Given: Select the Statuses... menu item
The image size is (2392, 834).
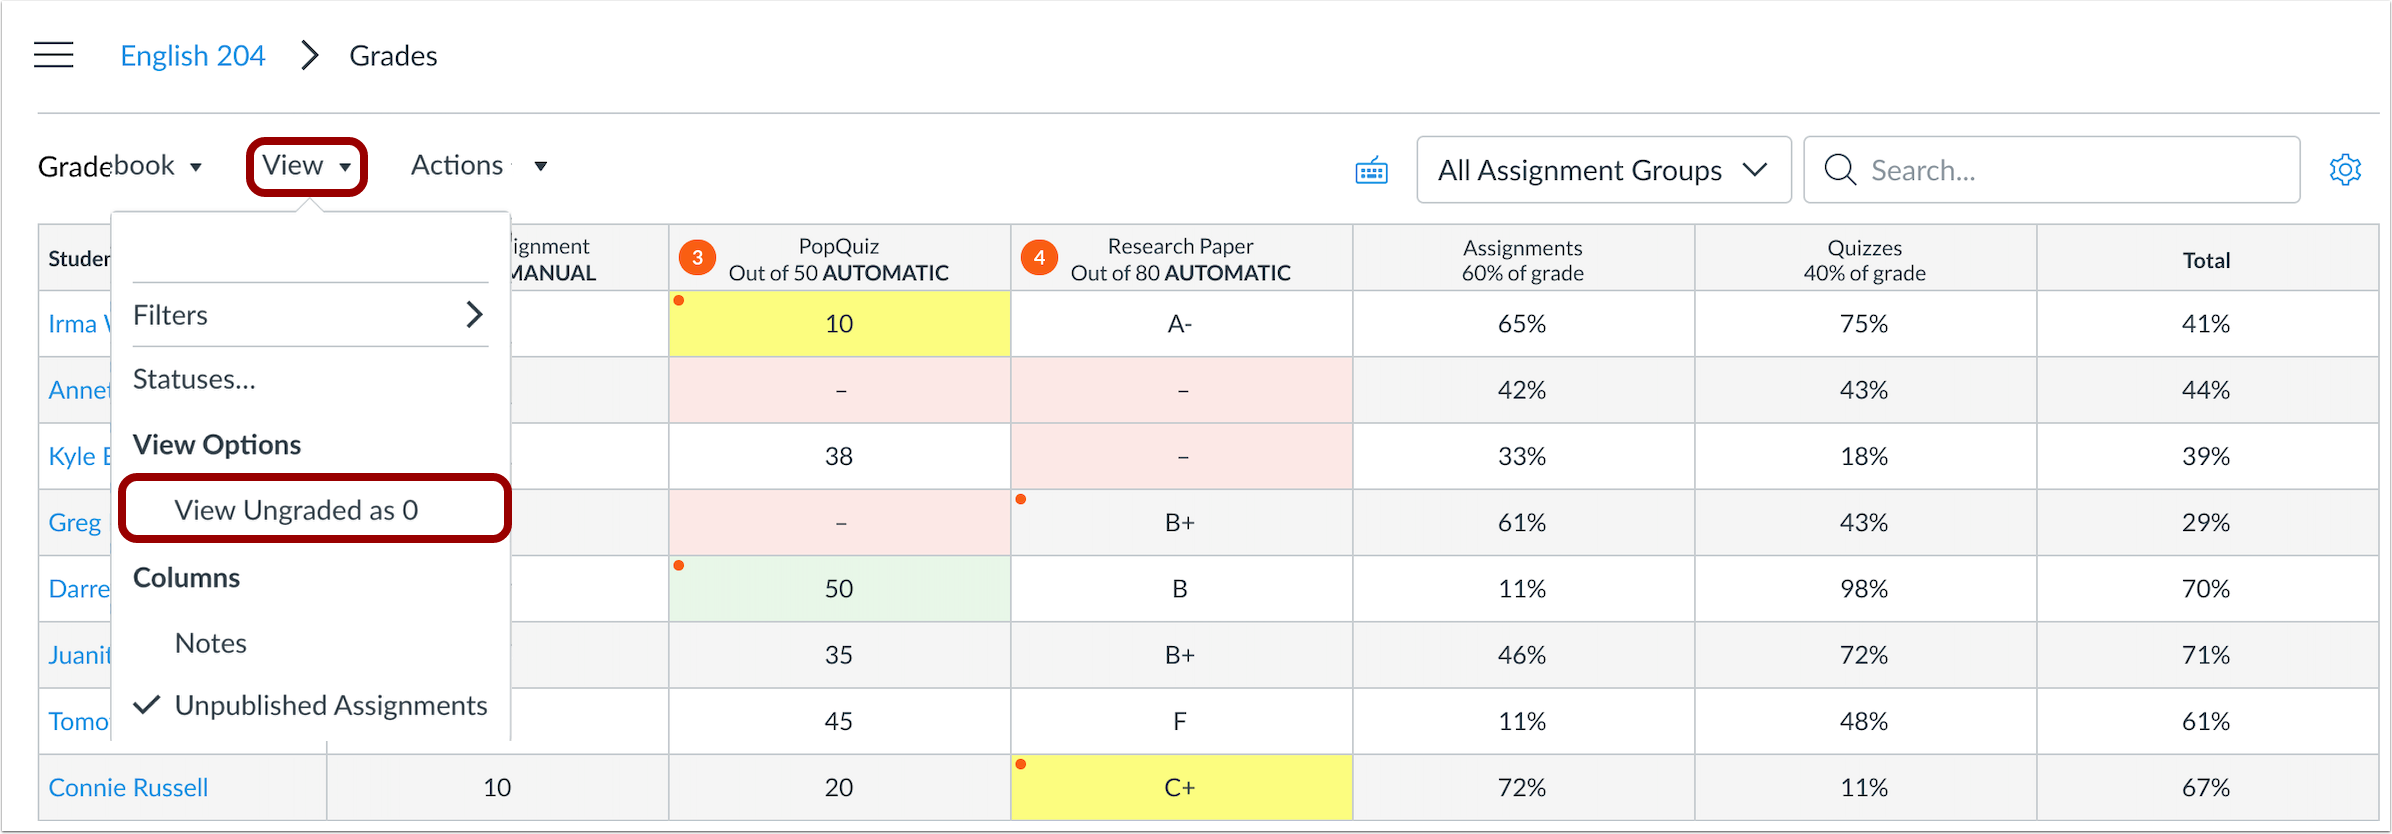Looking at the screenshot, I should click(x=194, y=379).
